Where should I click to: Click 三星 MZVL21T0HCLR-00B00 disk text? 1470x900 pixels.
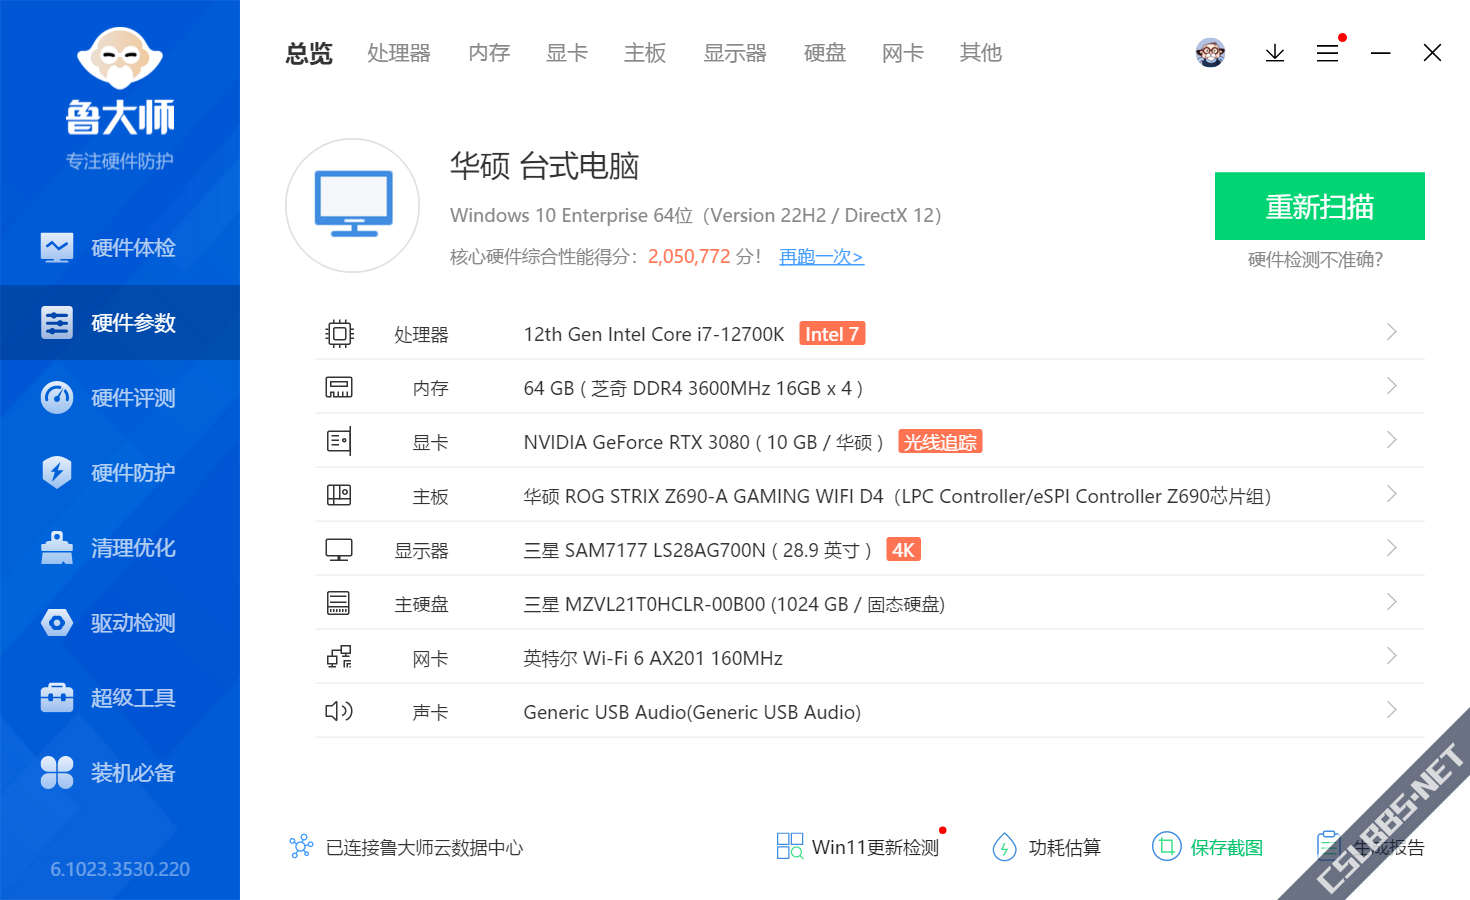[734, 604]
